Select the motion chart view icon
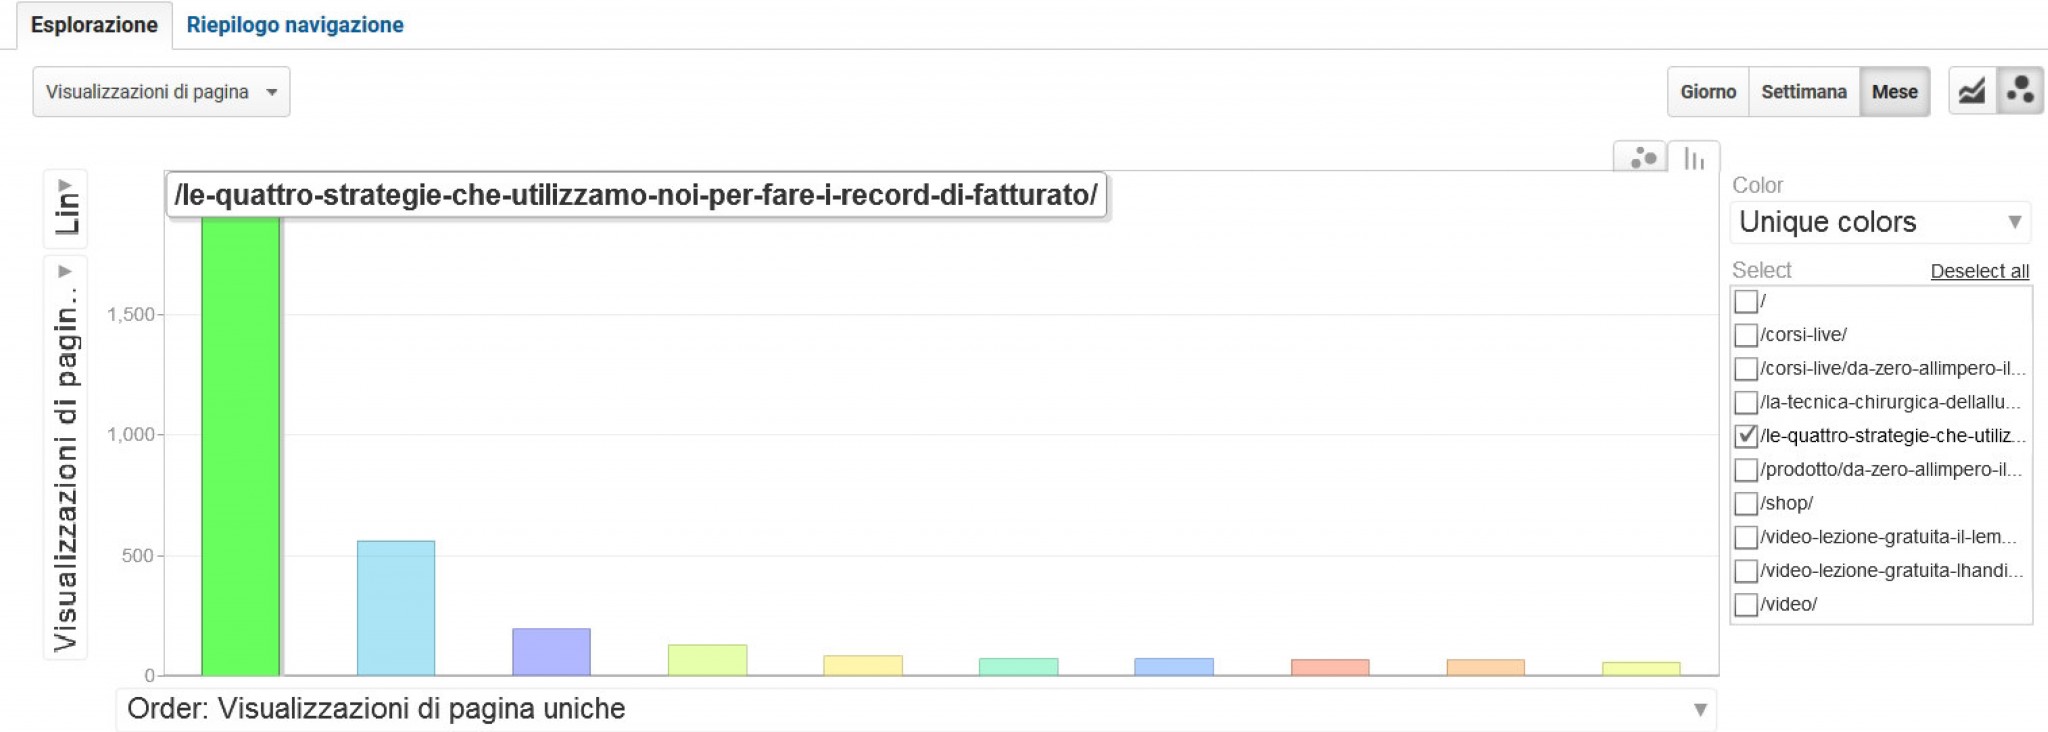 pos(2020,92)
